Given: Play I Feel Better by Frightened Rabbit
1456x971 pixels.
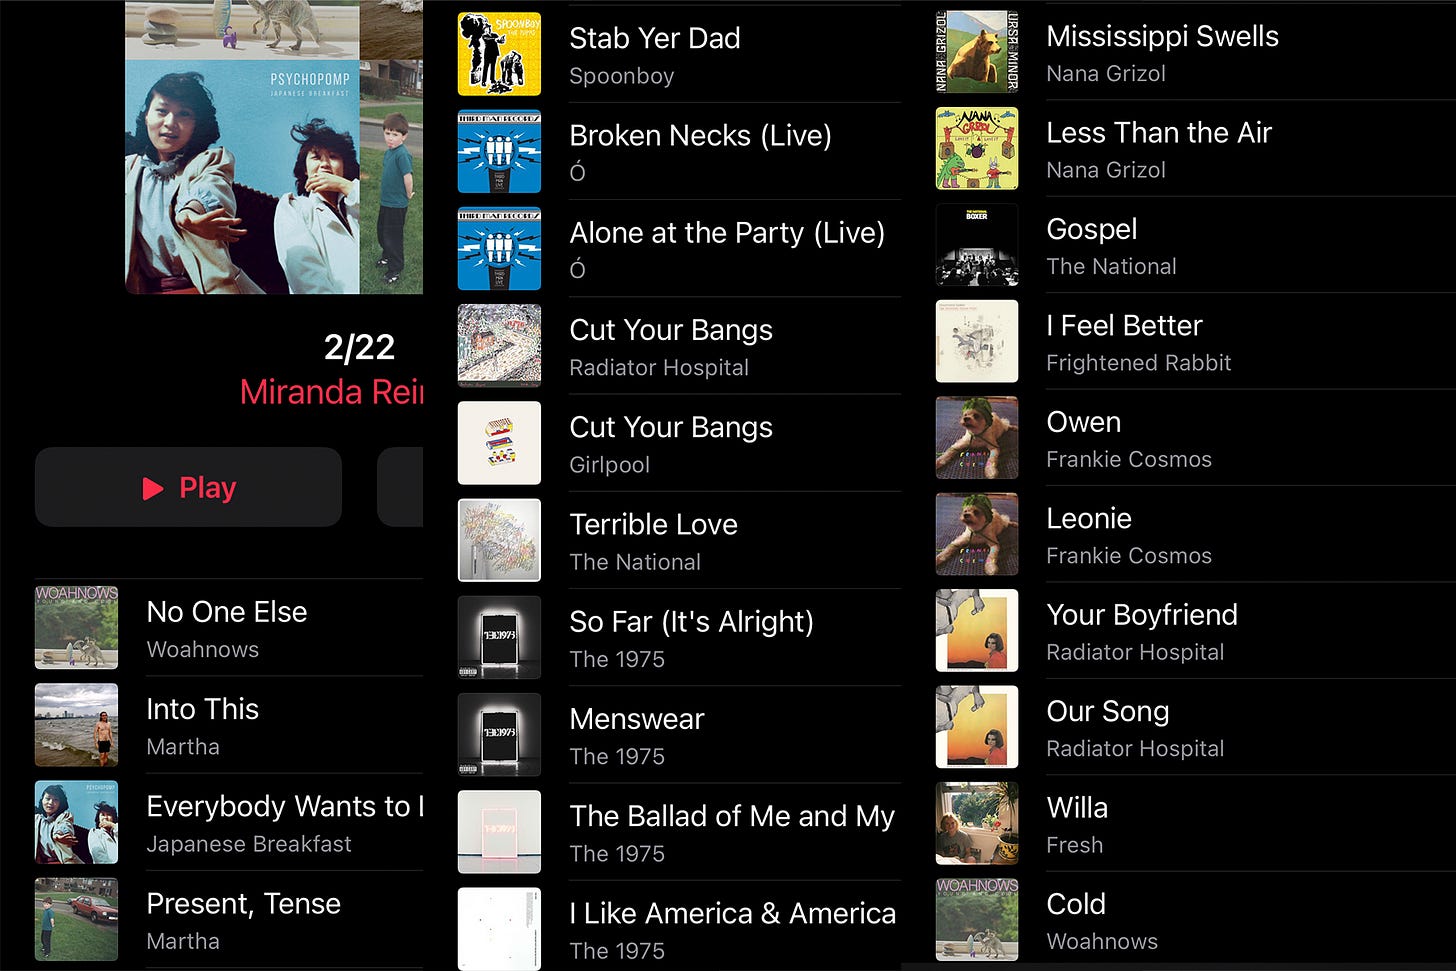Looking at the screenshot, I should click(1195, 341).
